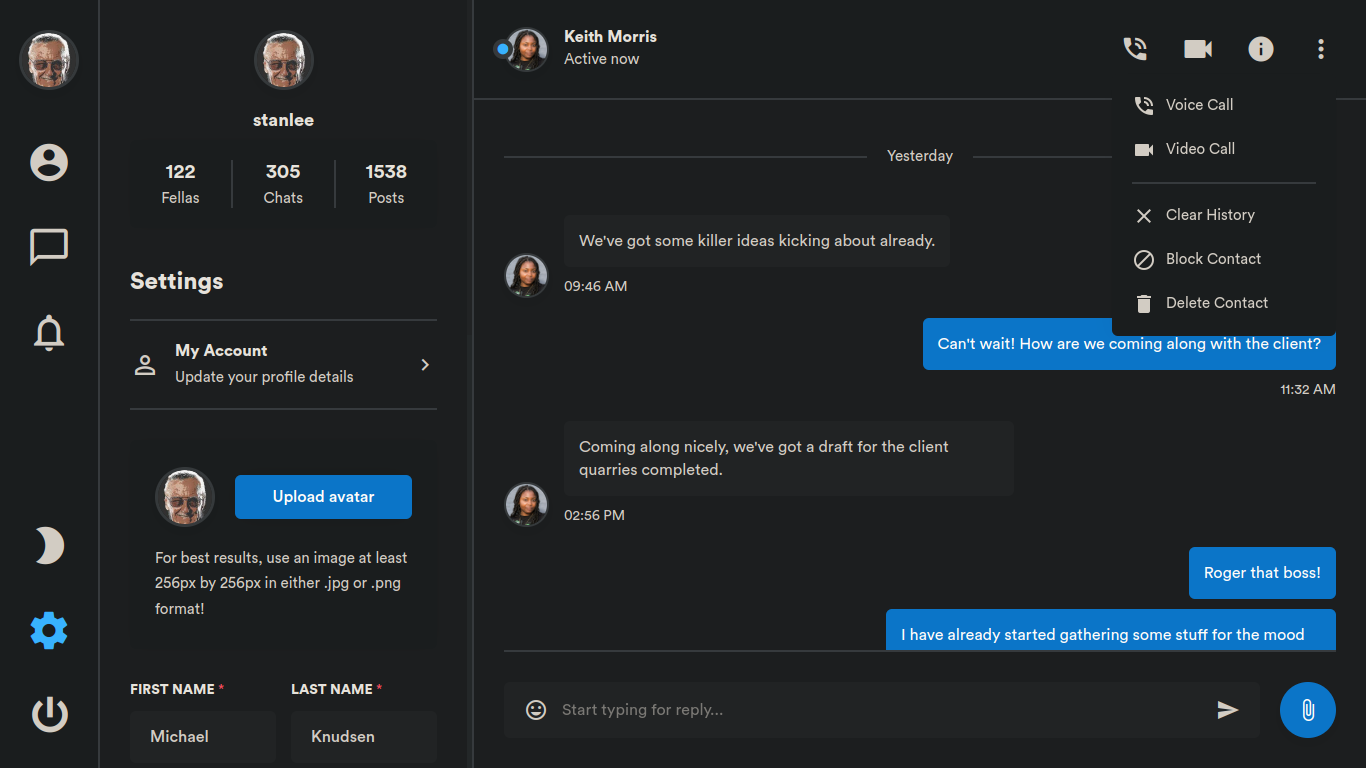The width and height of the screenshot is (1366, 768).
Task: Start video call using header camera icon
Action: pos(1198,49)
